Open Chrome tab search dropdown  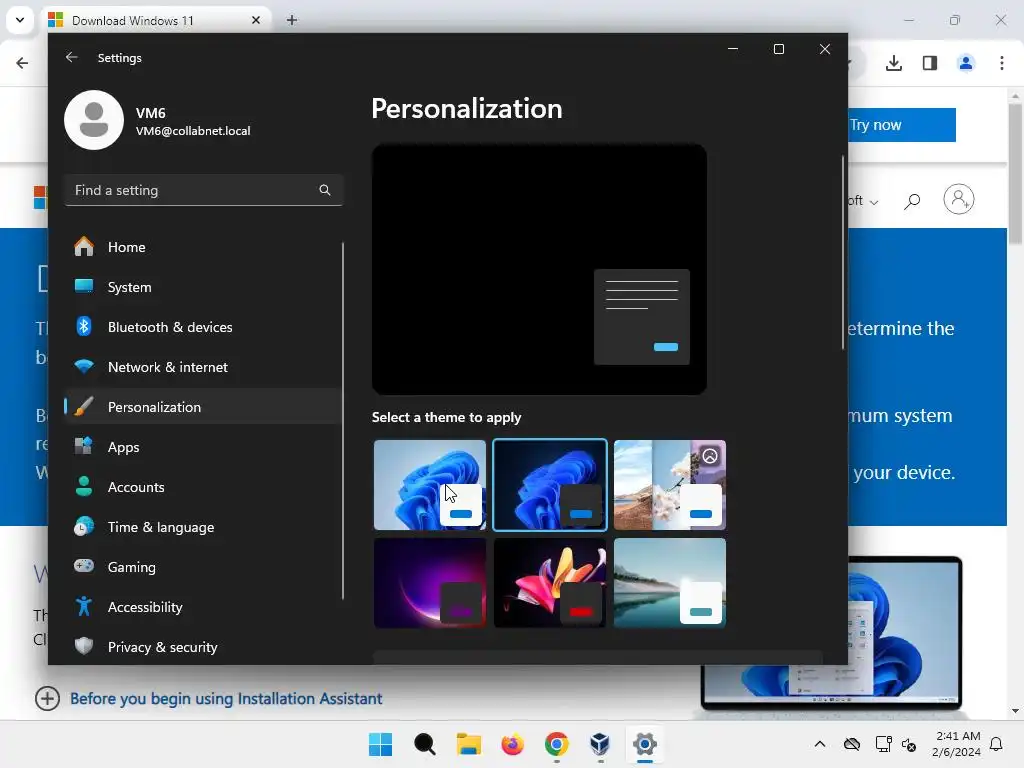[x=20, y=20]
